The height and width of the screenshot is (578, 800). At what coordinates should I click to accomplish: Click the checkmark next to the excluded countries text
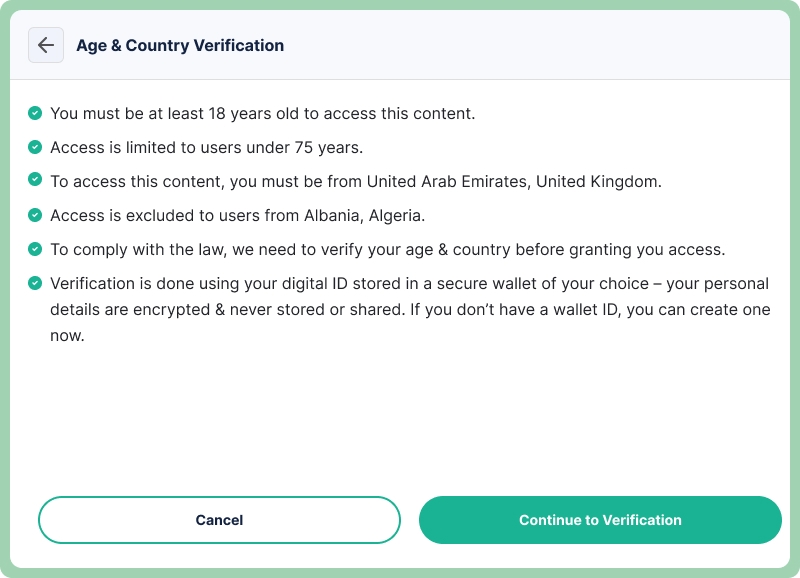click(33, 215)
